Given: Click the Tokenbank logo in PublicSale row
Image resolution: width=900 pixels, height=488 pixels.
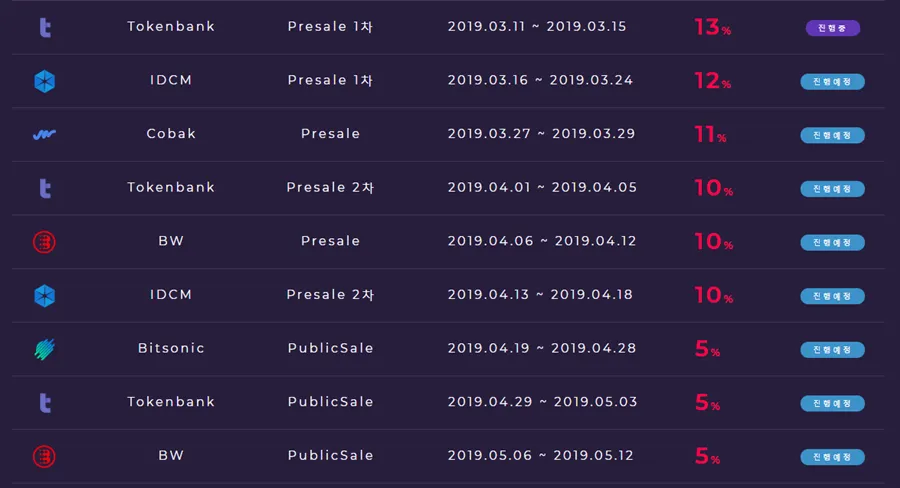Looking at the screenshot, I should [45, 403].
